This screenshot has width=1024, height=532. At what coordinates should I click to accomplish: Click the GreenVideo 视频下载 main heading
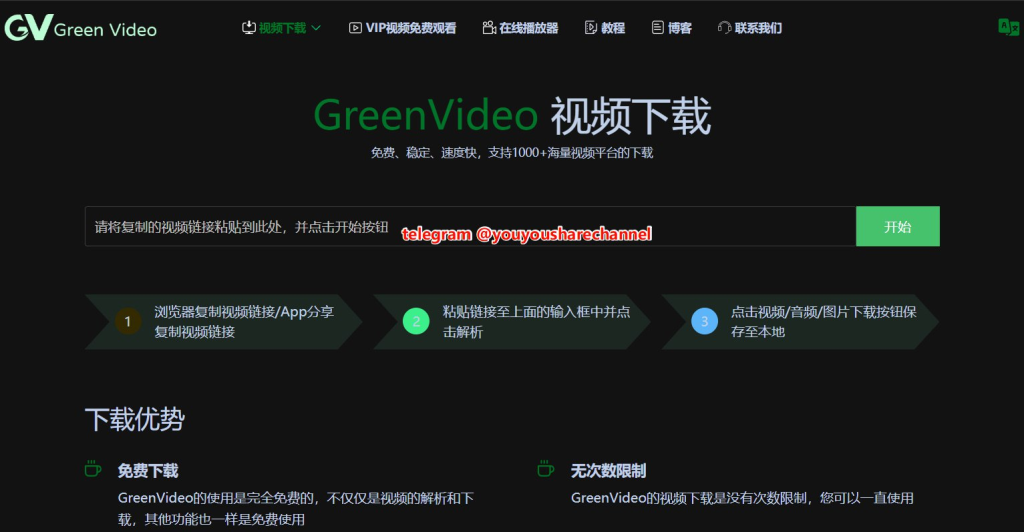coord(512,116)
